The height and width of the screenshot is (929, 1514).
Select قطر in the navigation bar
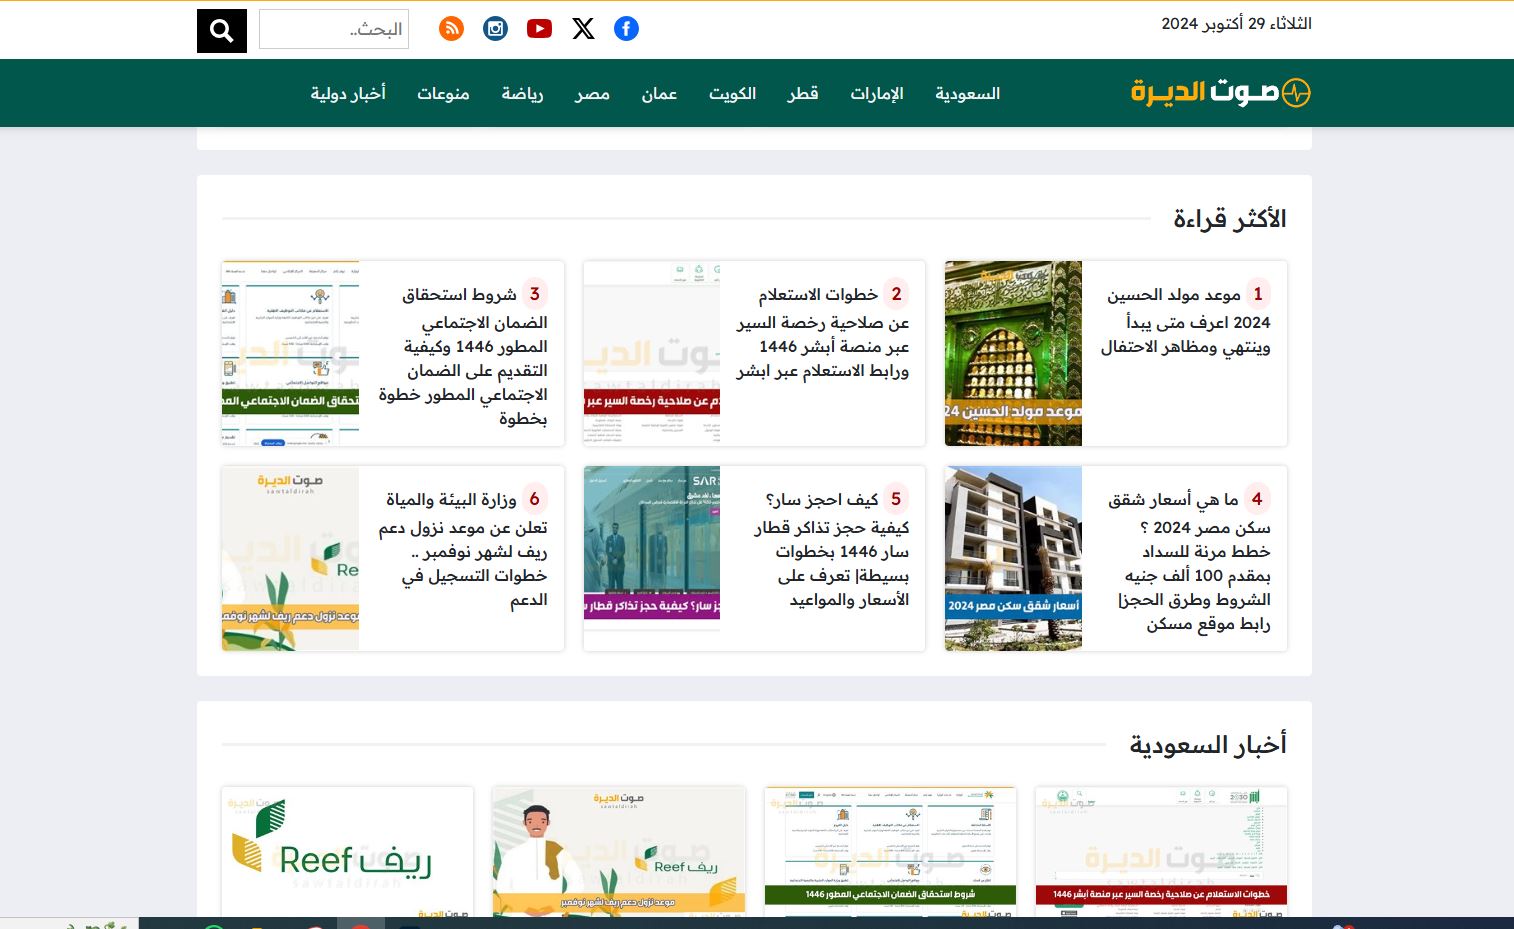tap(802, 94)
